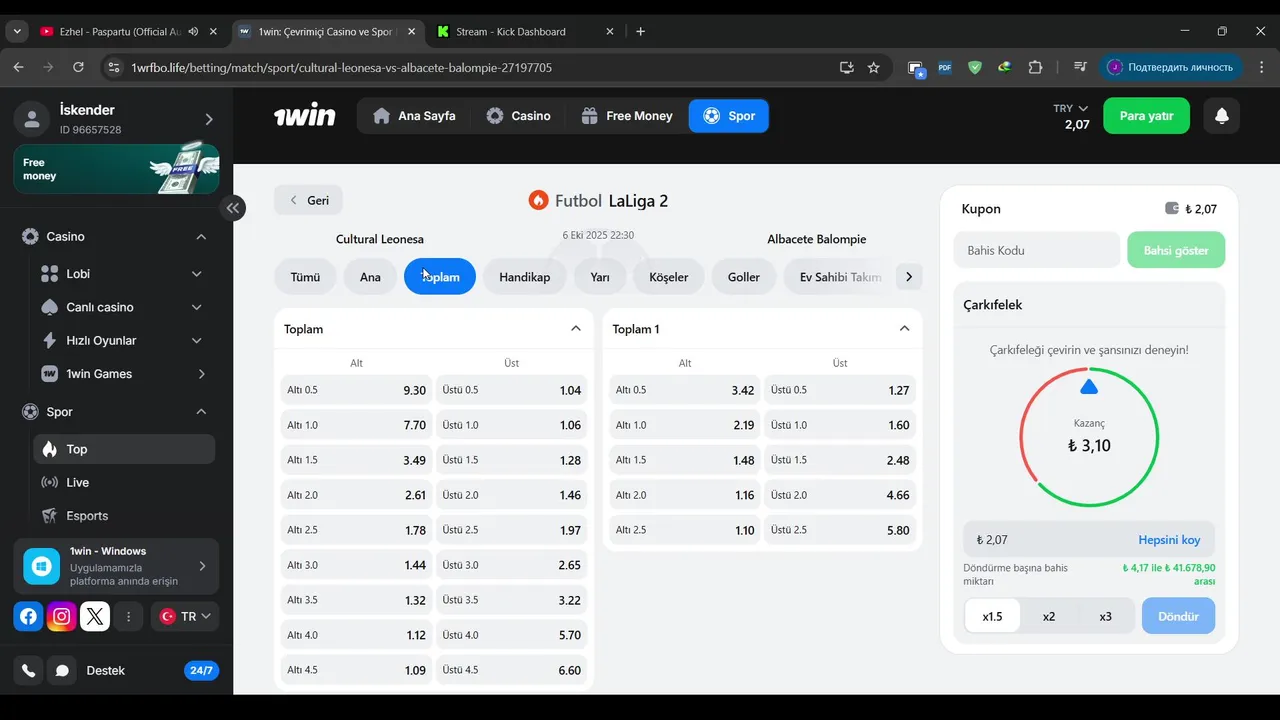Image resolution: width=1280 pixels, height=720 pixels.
Task: Click the phone support icon
Action: pyautogui.click(x=28, y=670)
